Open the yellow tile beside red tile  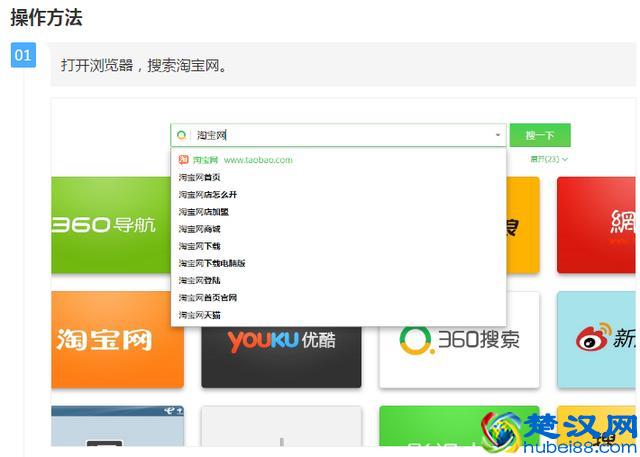523,225
